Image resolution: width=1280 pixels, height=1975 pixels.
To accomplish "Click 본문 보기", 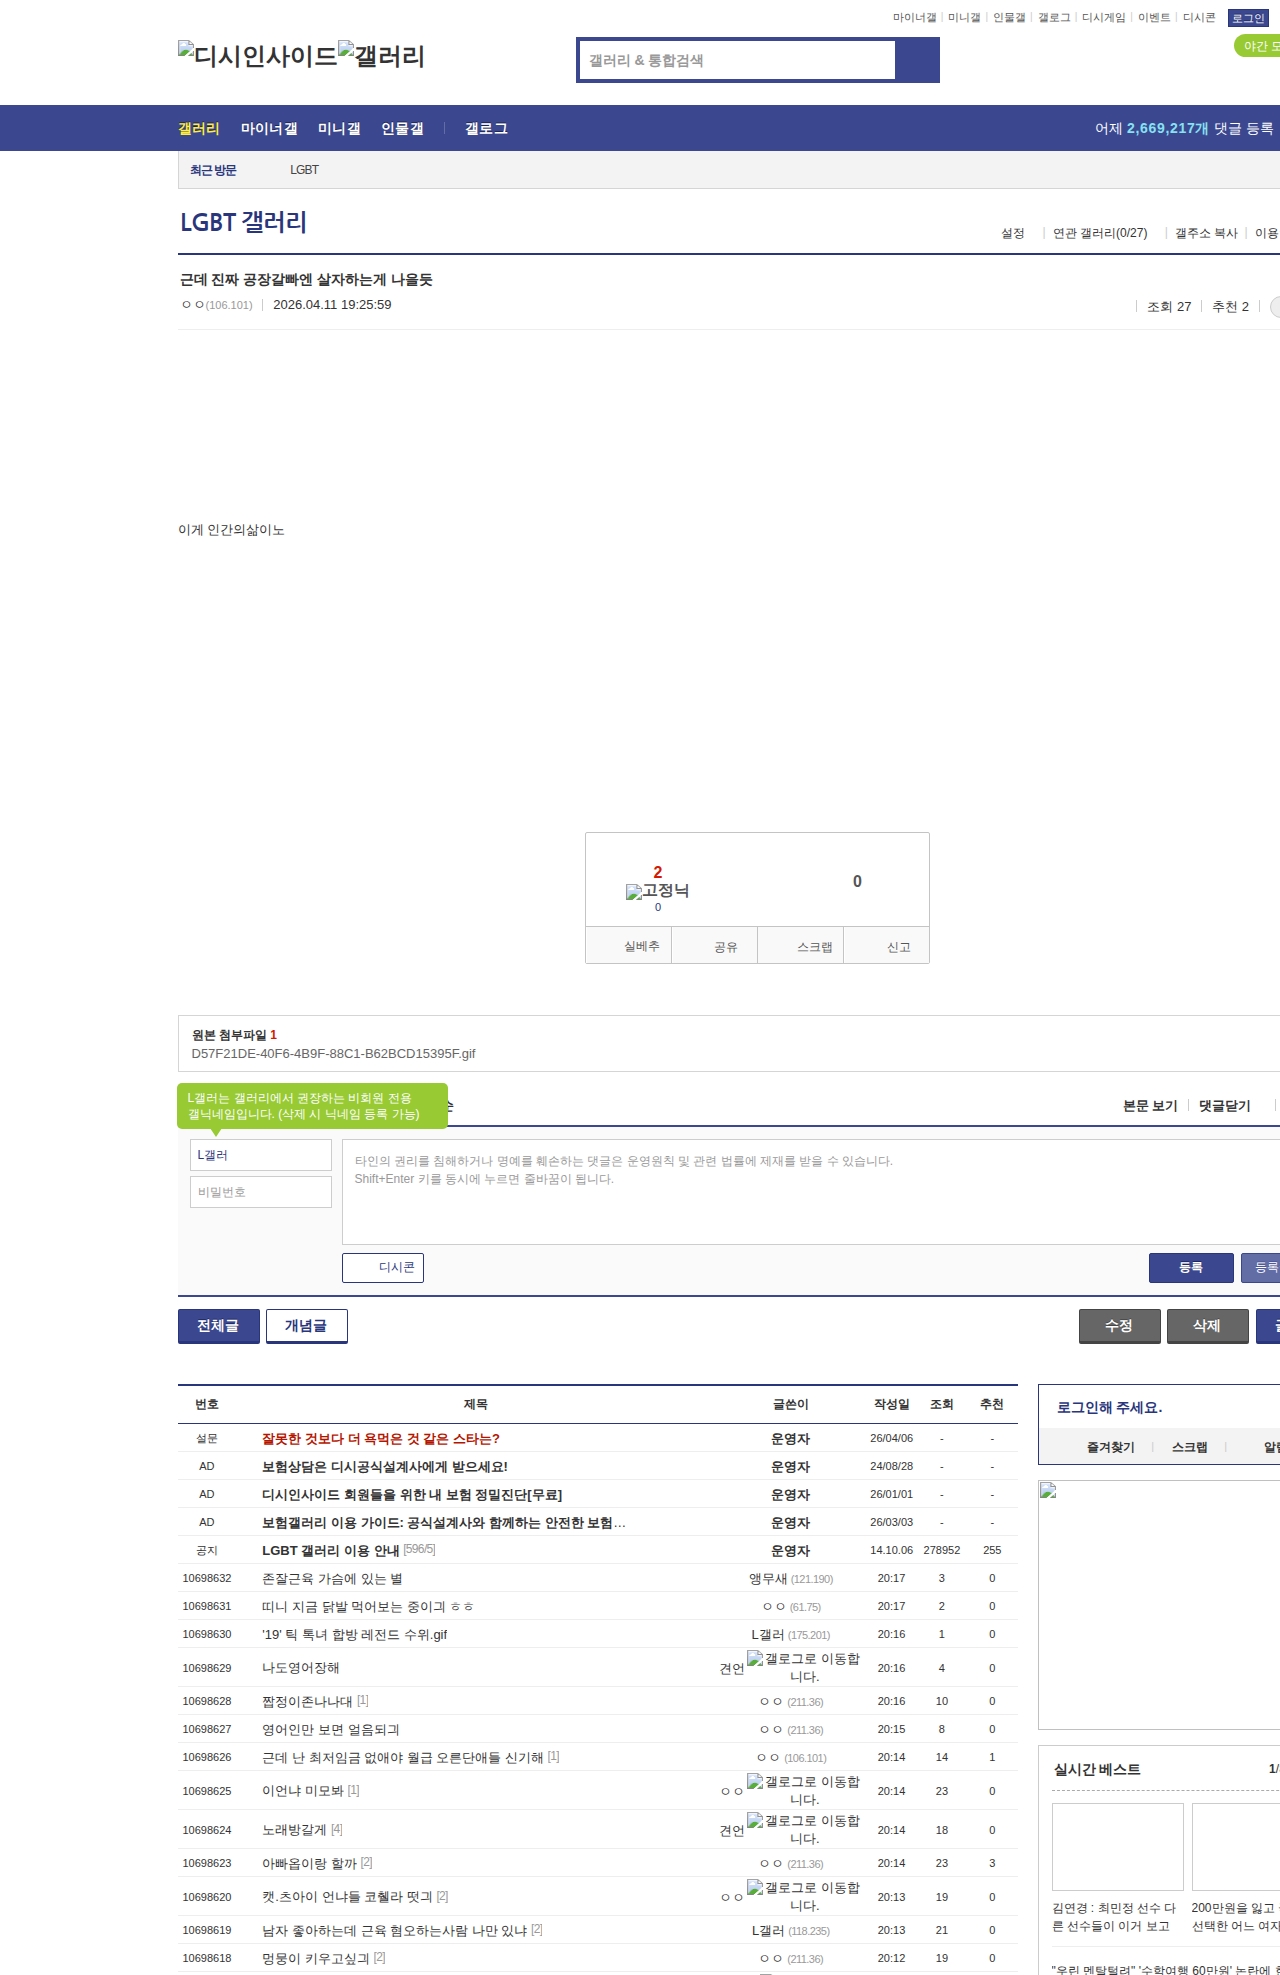I will (1150, 1106).
